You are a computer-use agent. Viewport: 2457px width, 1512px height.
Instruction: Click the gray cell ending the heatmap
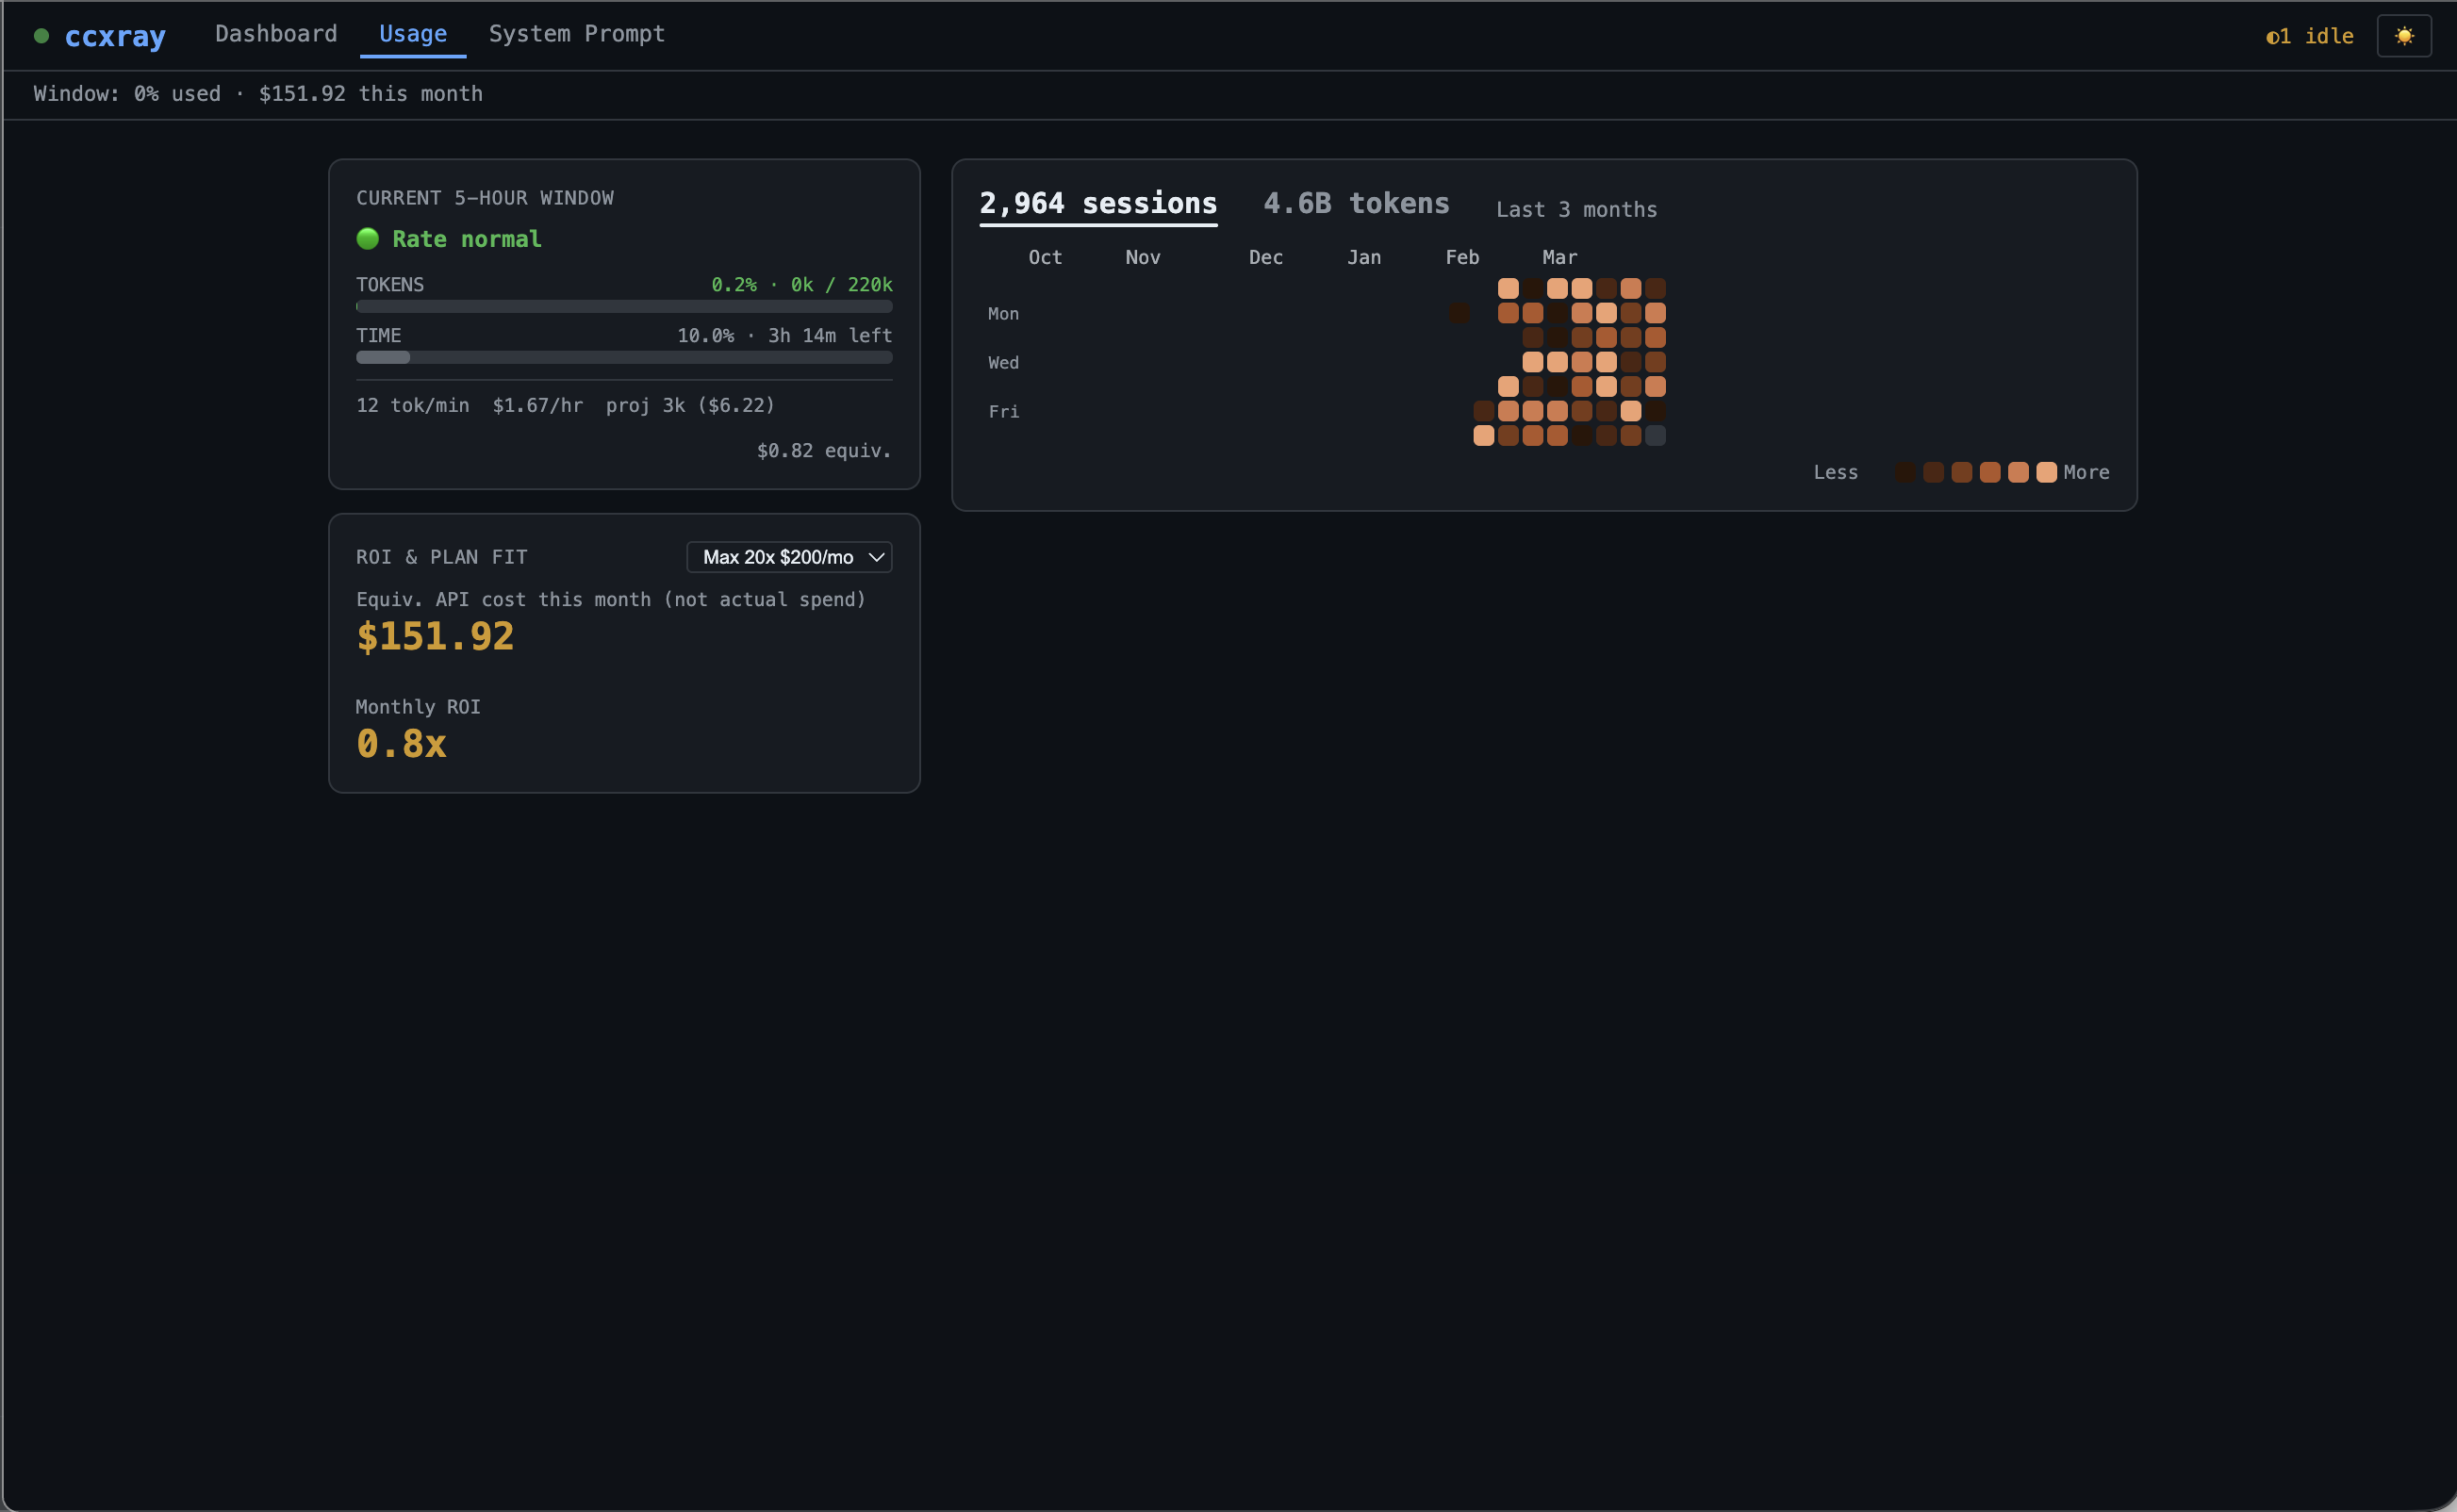(x=1655, y=435)
